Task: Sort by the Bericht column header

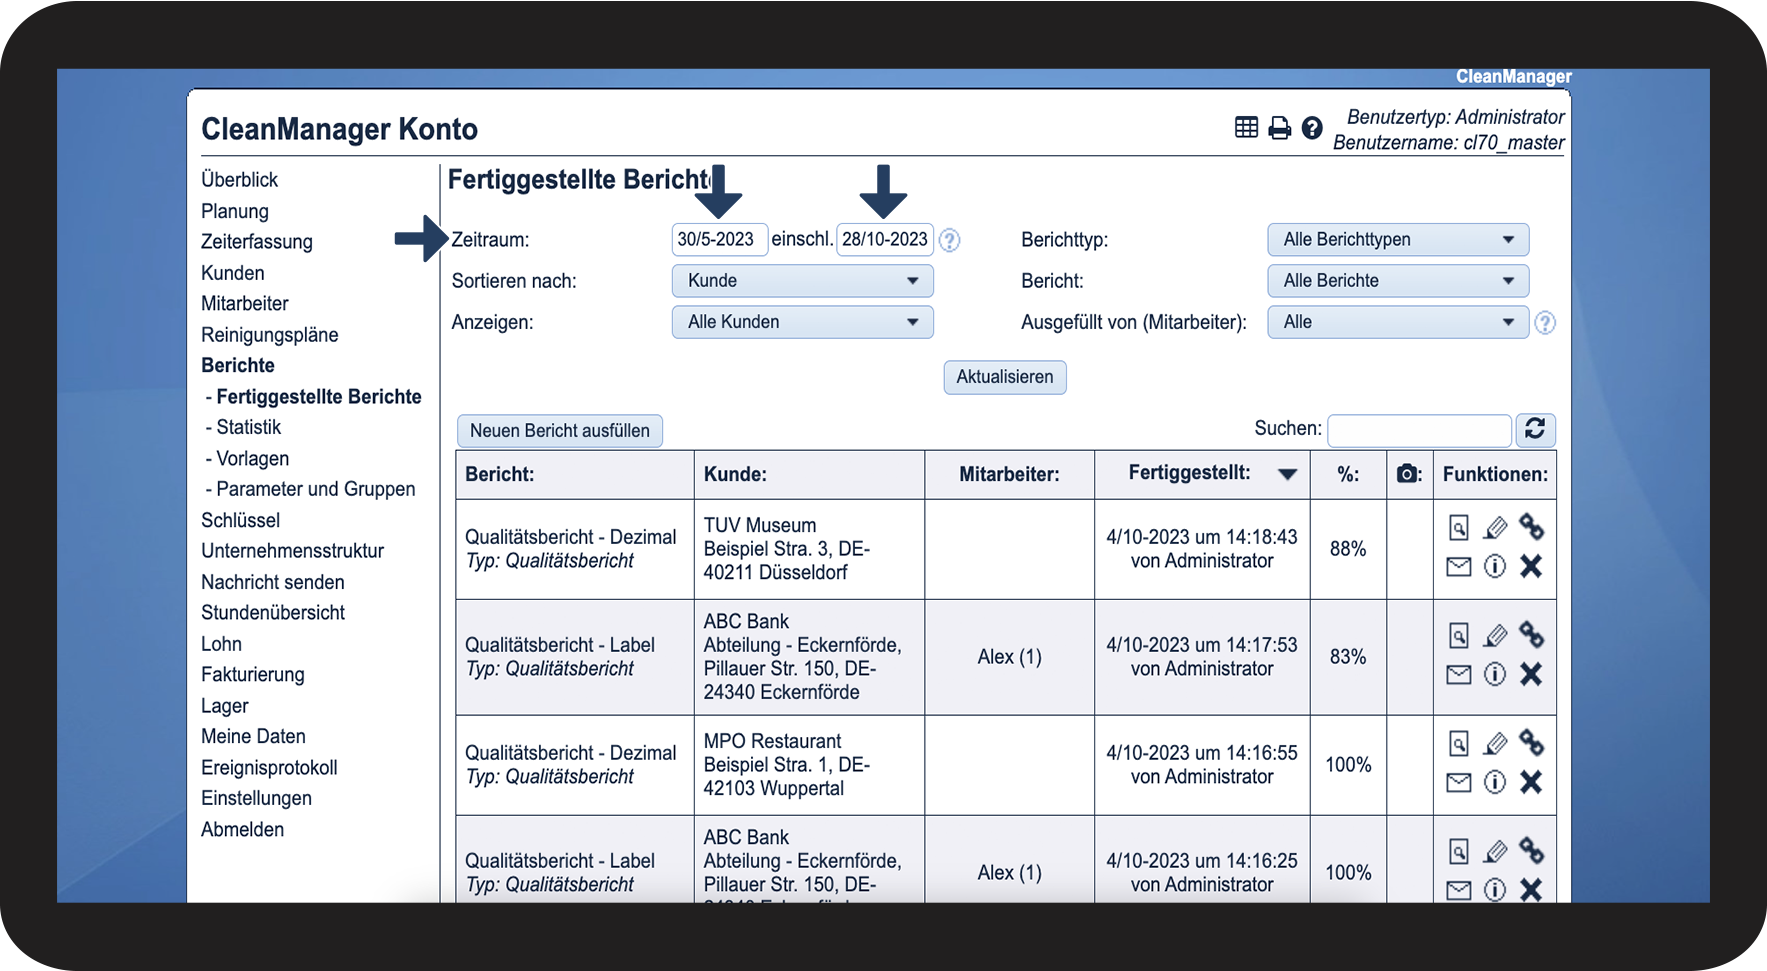Action: (x=500, y=475)
